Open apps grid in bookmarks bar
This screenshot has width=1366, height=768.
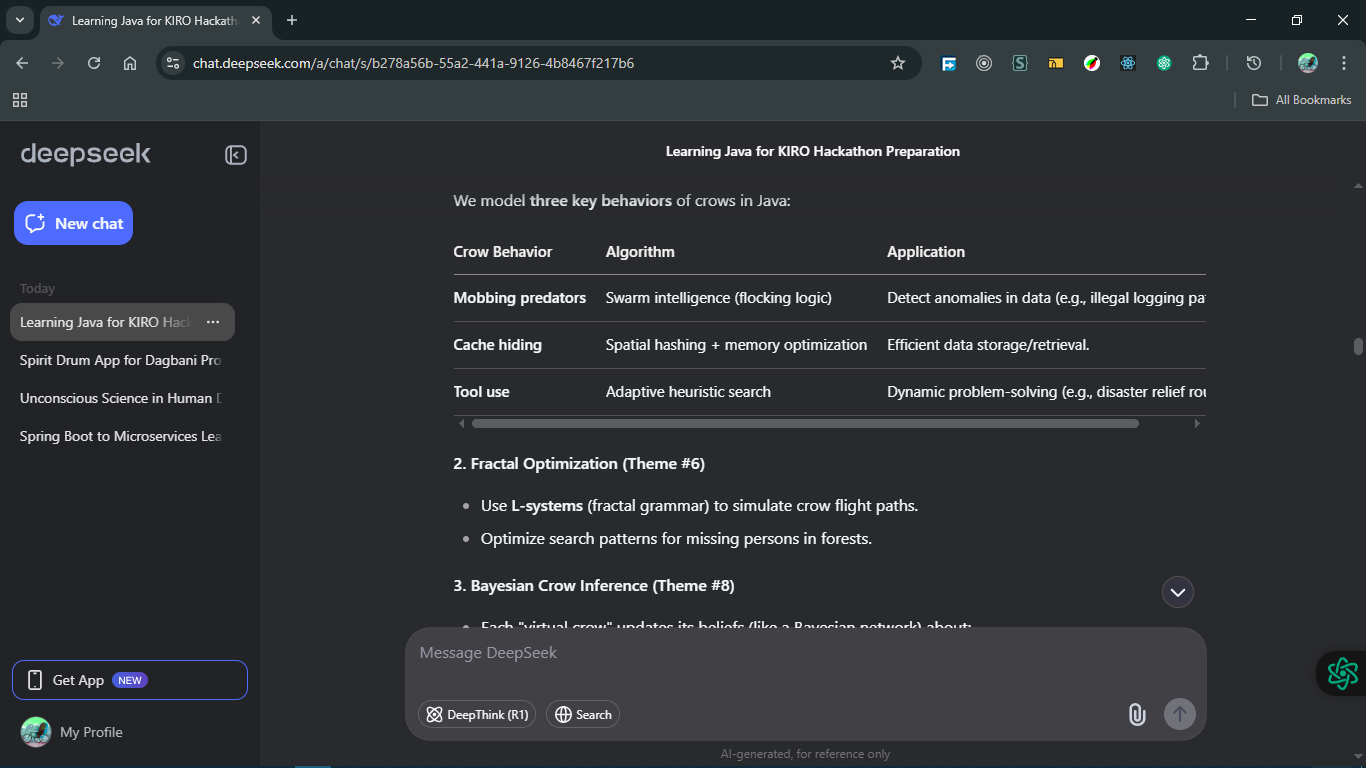pos(20,100)
